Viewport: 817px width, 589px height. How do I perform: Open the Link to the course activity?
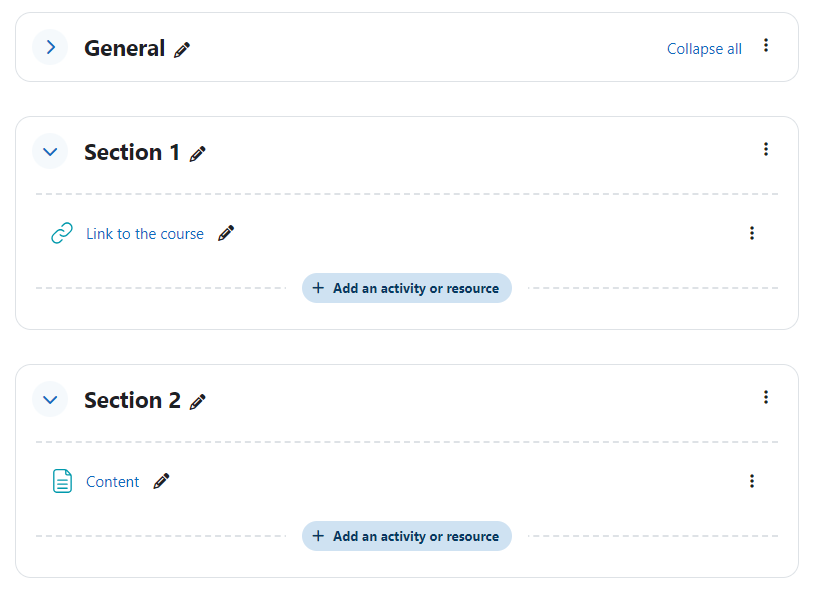point(145,234)
